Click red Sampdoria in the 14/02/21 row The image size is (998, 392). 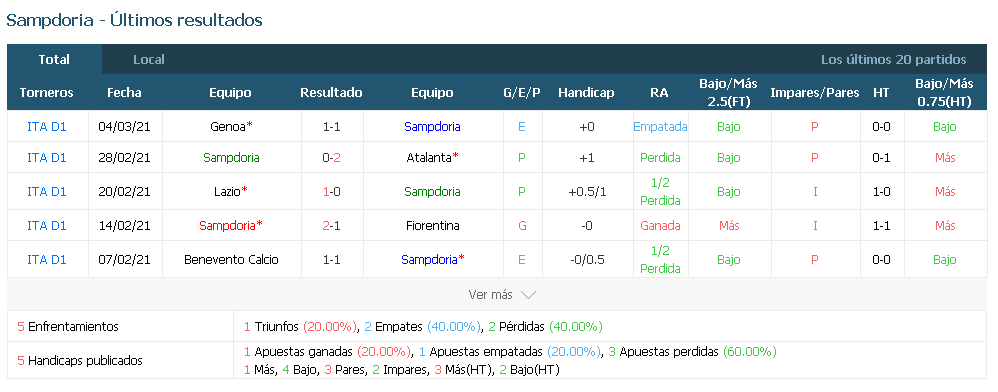pos(227,226)
